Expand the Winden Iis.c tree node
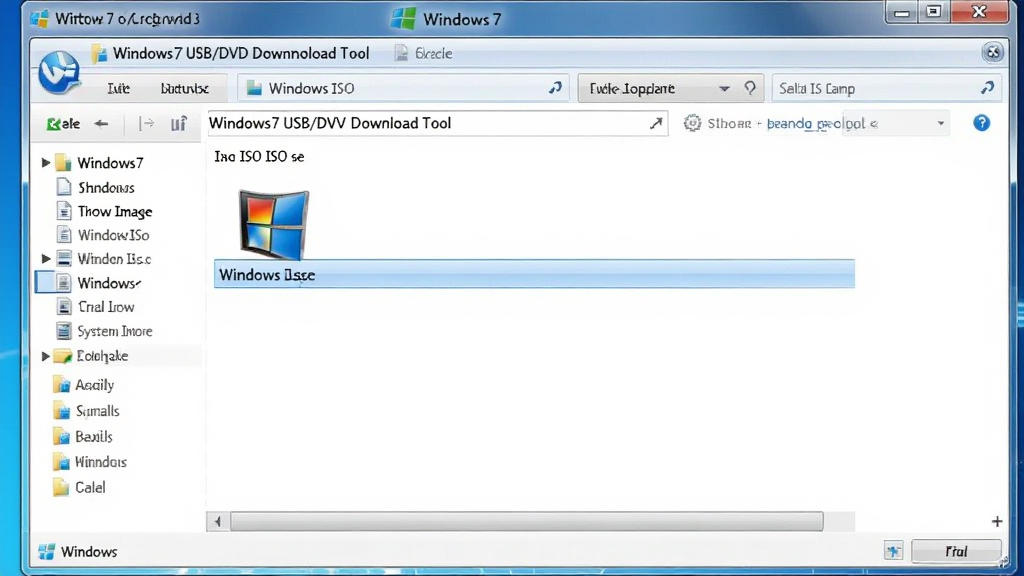Screen dimensions: 1024x576 point(46,259)
